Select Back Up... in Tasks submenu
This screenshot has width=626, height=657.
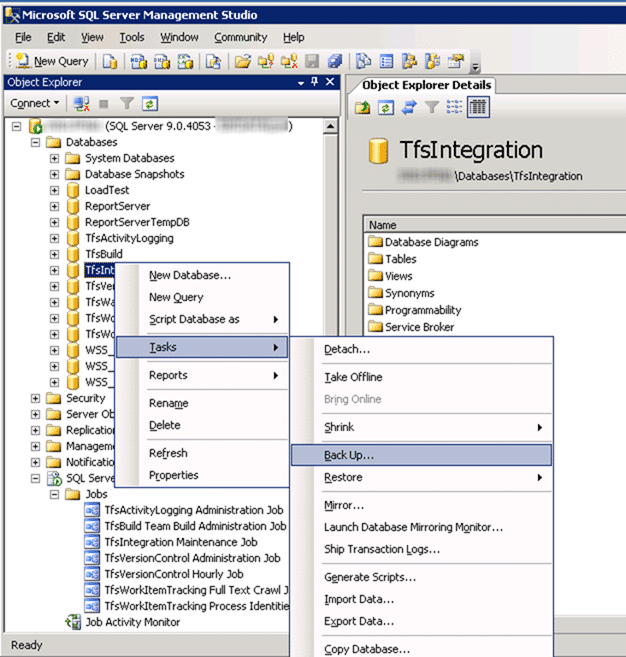pyautogui.click(x=422, y=455)
